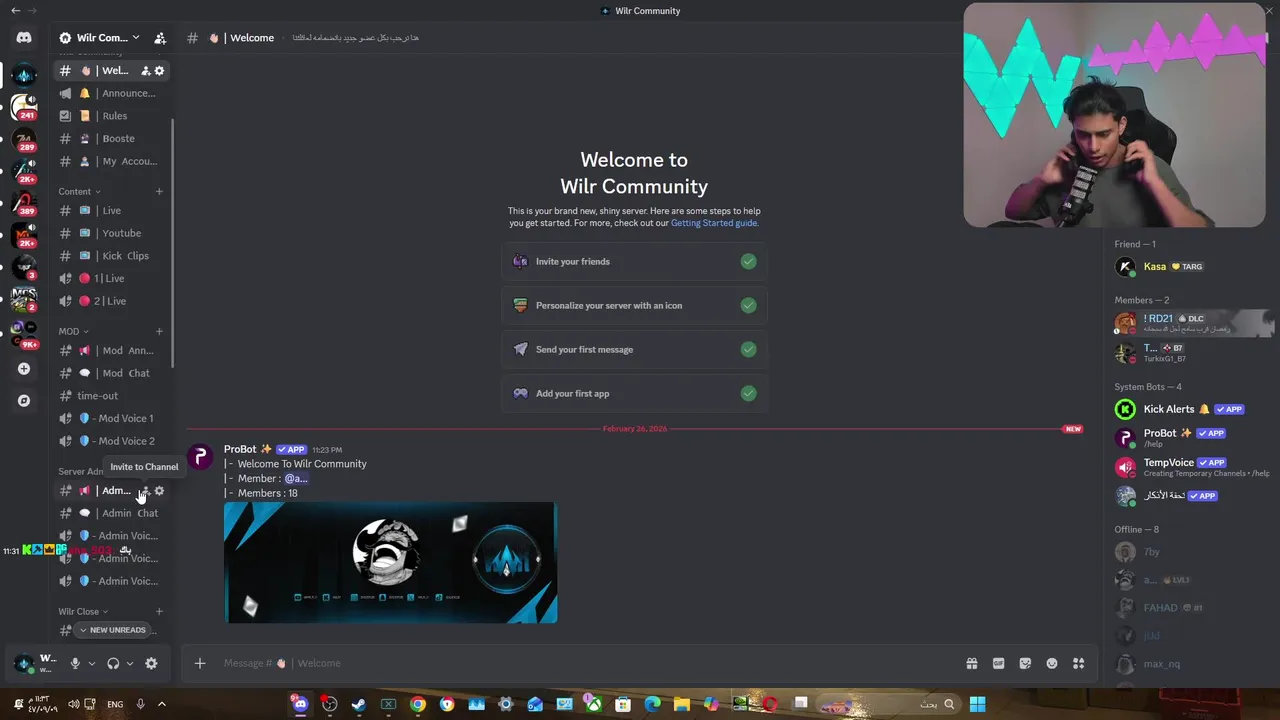Image resolution: width=1280 pixels, height=720 pixels.
Task: Open settings gear on Admin channel row
Action: [159, 491]
